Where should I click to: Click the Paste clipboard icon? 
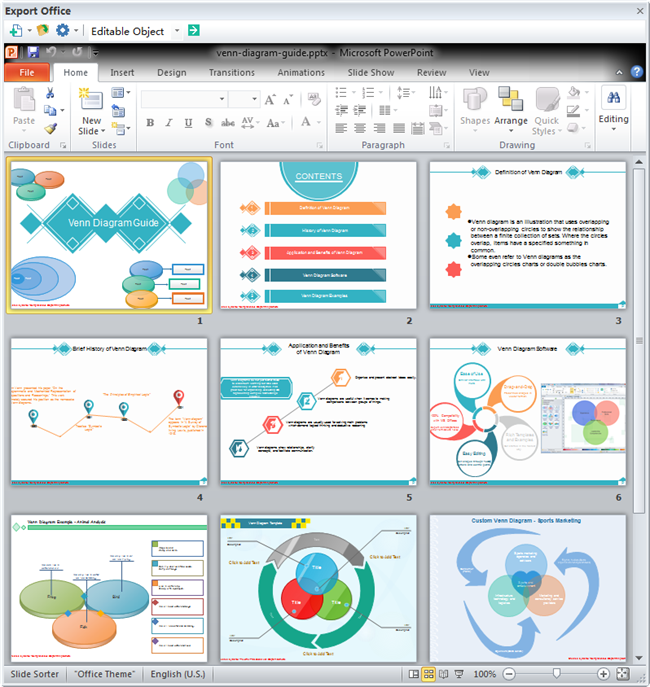(24, 99)
